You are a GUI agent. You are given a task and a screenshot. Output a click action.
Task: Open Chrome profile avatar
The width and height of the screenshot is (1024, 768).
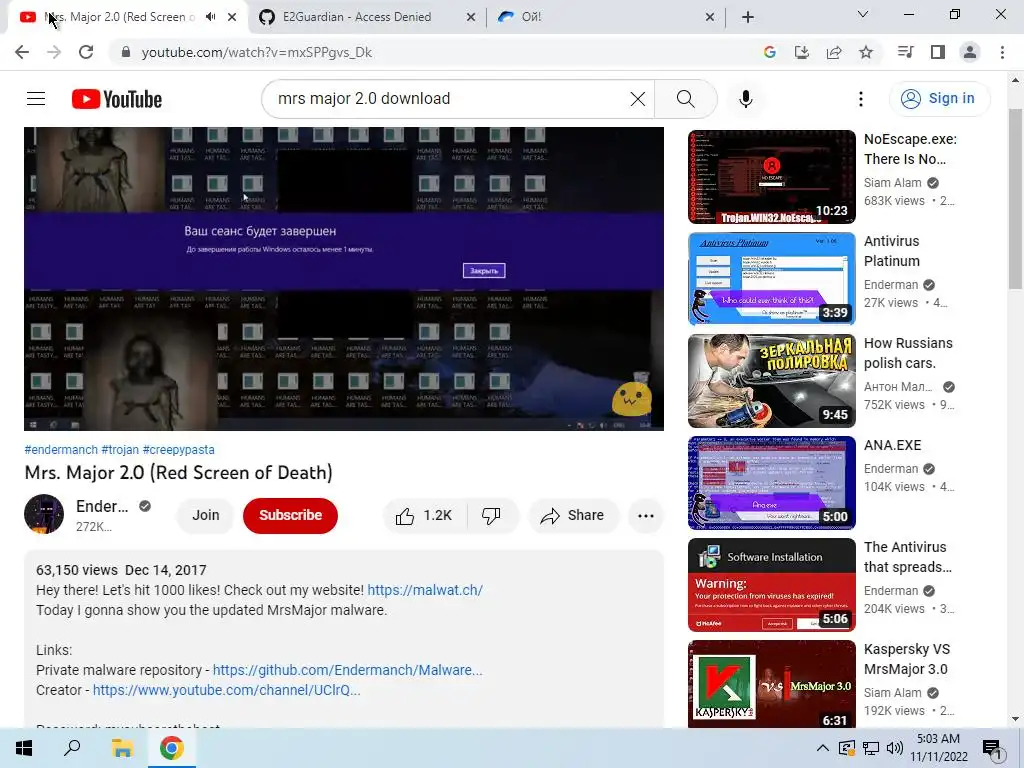(970, 52)
